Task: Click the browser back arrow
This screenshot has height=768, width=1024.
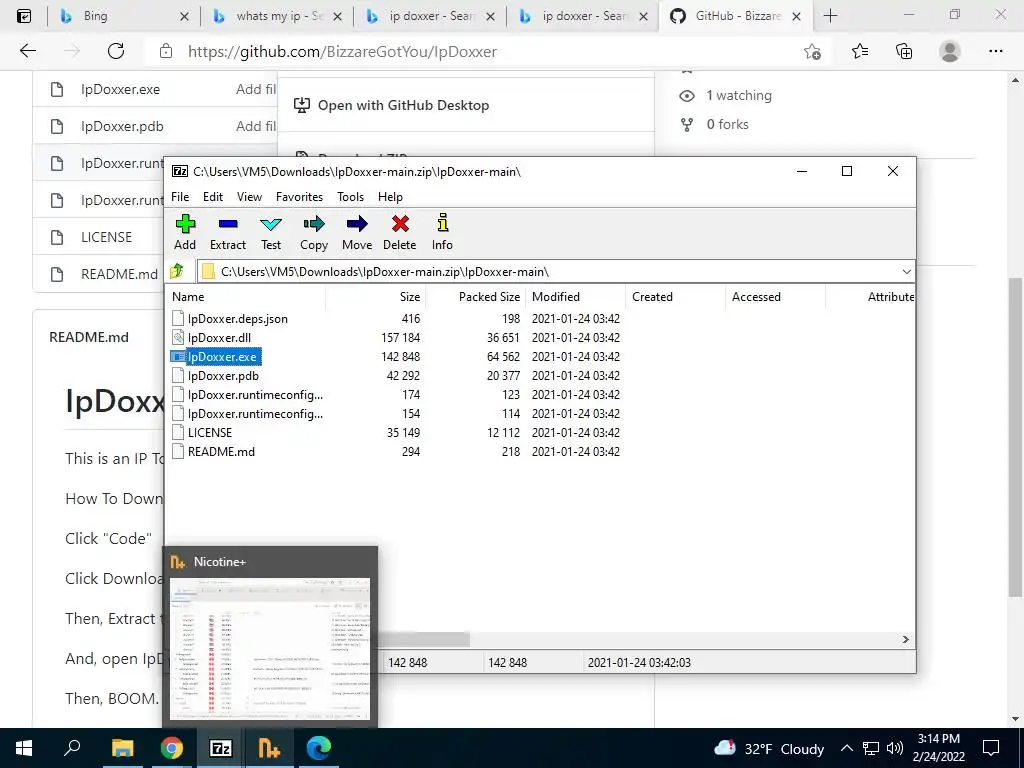Action: 28,51
